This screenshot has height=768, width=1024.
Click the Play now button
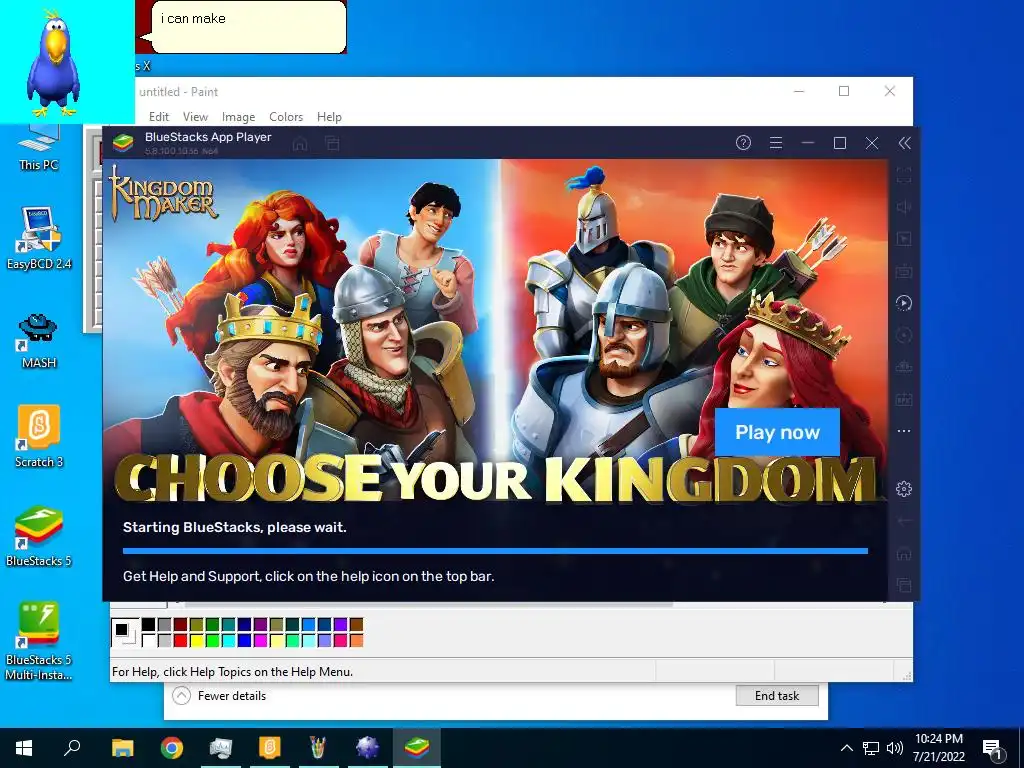777,432
